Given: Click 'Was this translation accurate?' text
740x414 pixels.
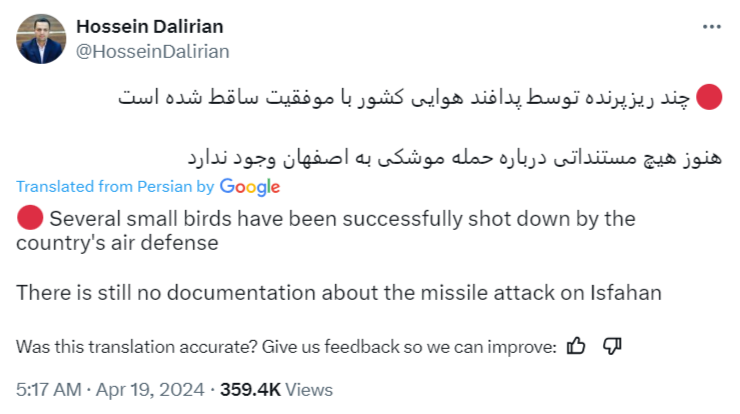Looking at the screenshot, I should [136, 347].
